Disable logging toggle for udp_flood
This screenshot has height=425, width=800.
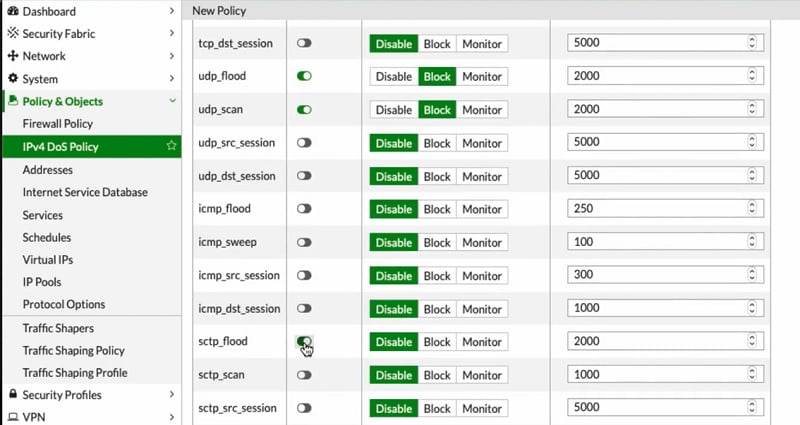pos(304,76)
